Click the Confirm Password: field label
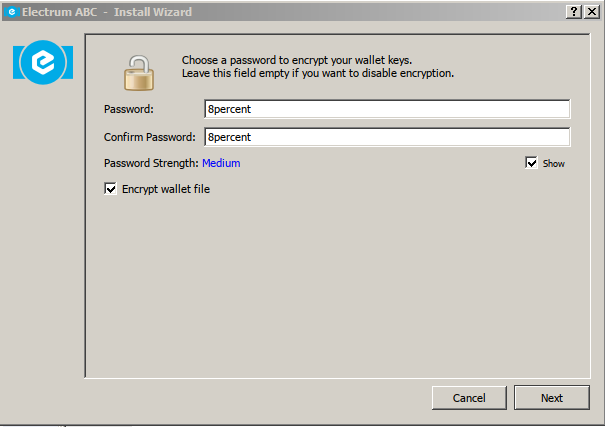The height and width of the screenshot is (427, 605). coord(150,137)
